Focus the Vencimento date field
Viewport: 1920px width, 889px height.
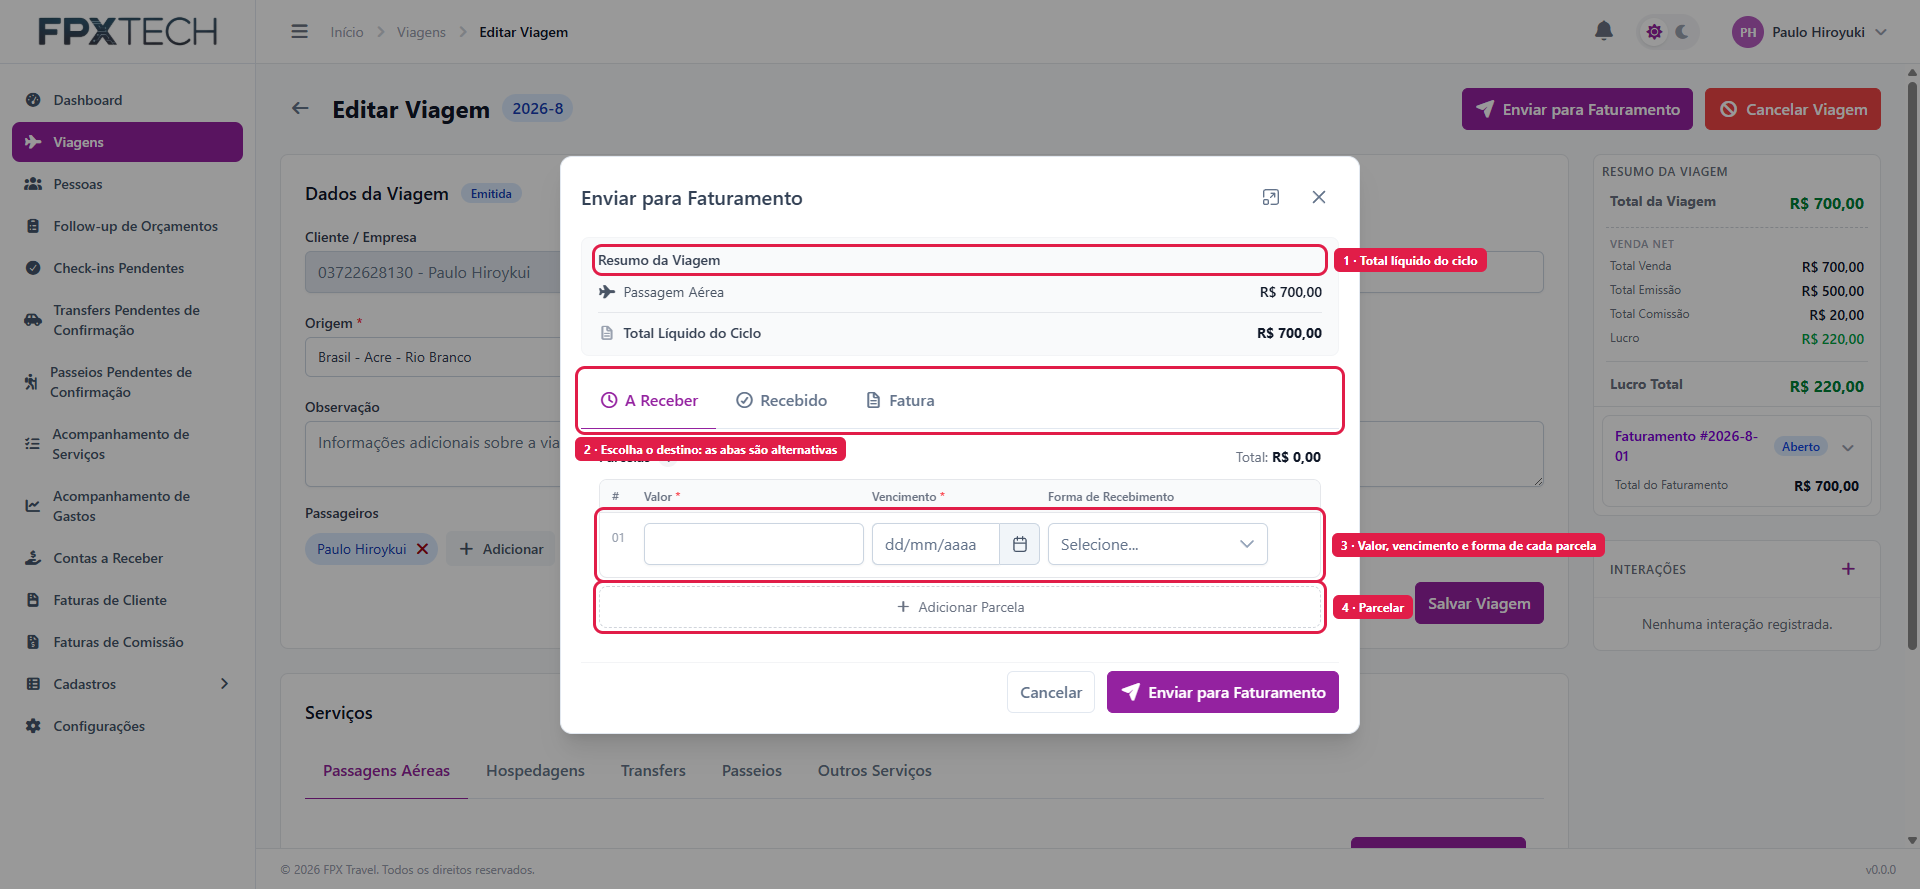936,544
